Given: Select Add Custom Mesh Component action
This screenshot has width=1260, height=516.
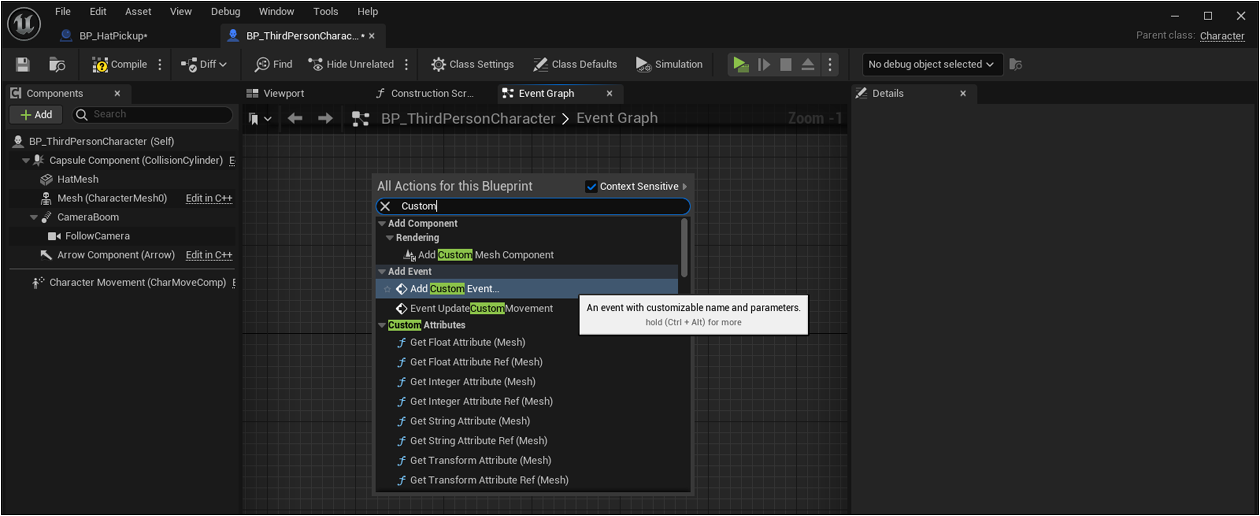Looking at the screenshot, I should pos(486,255).
